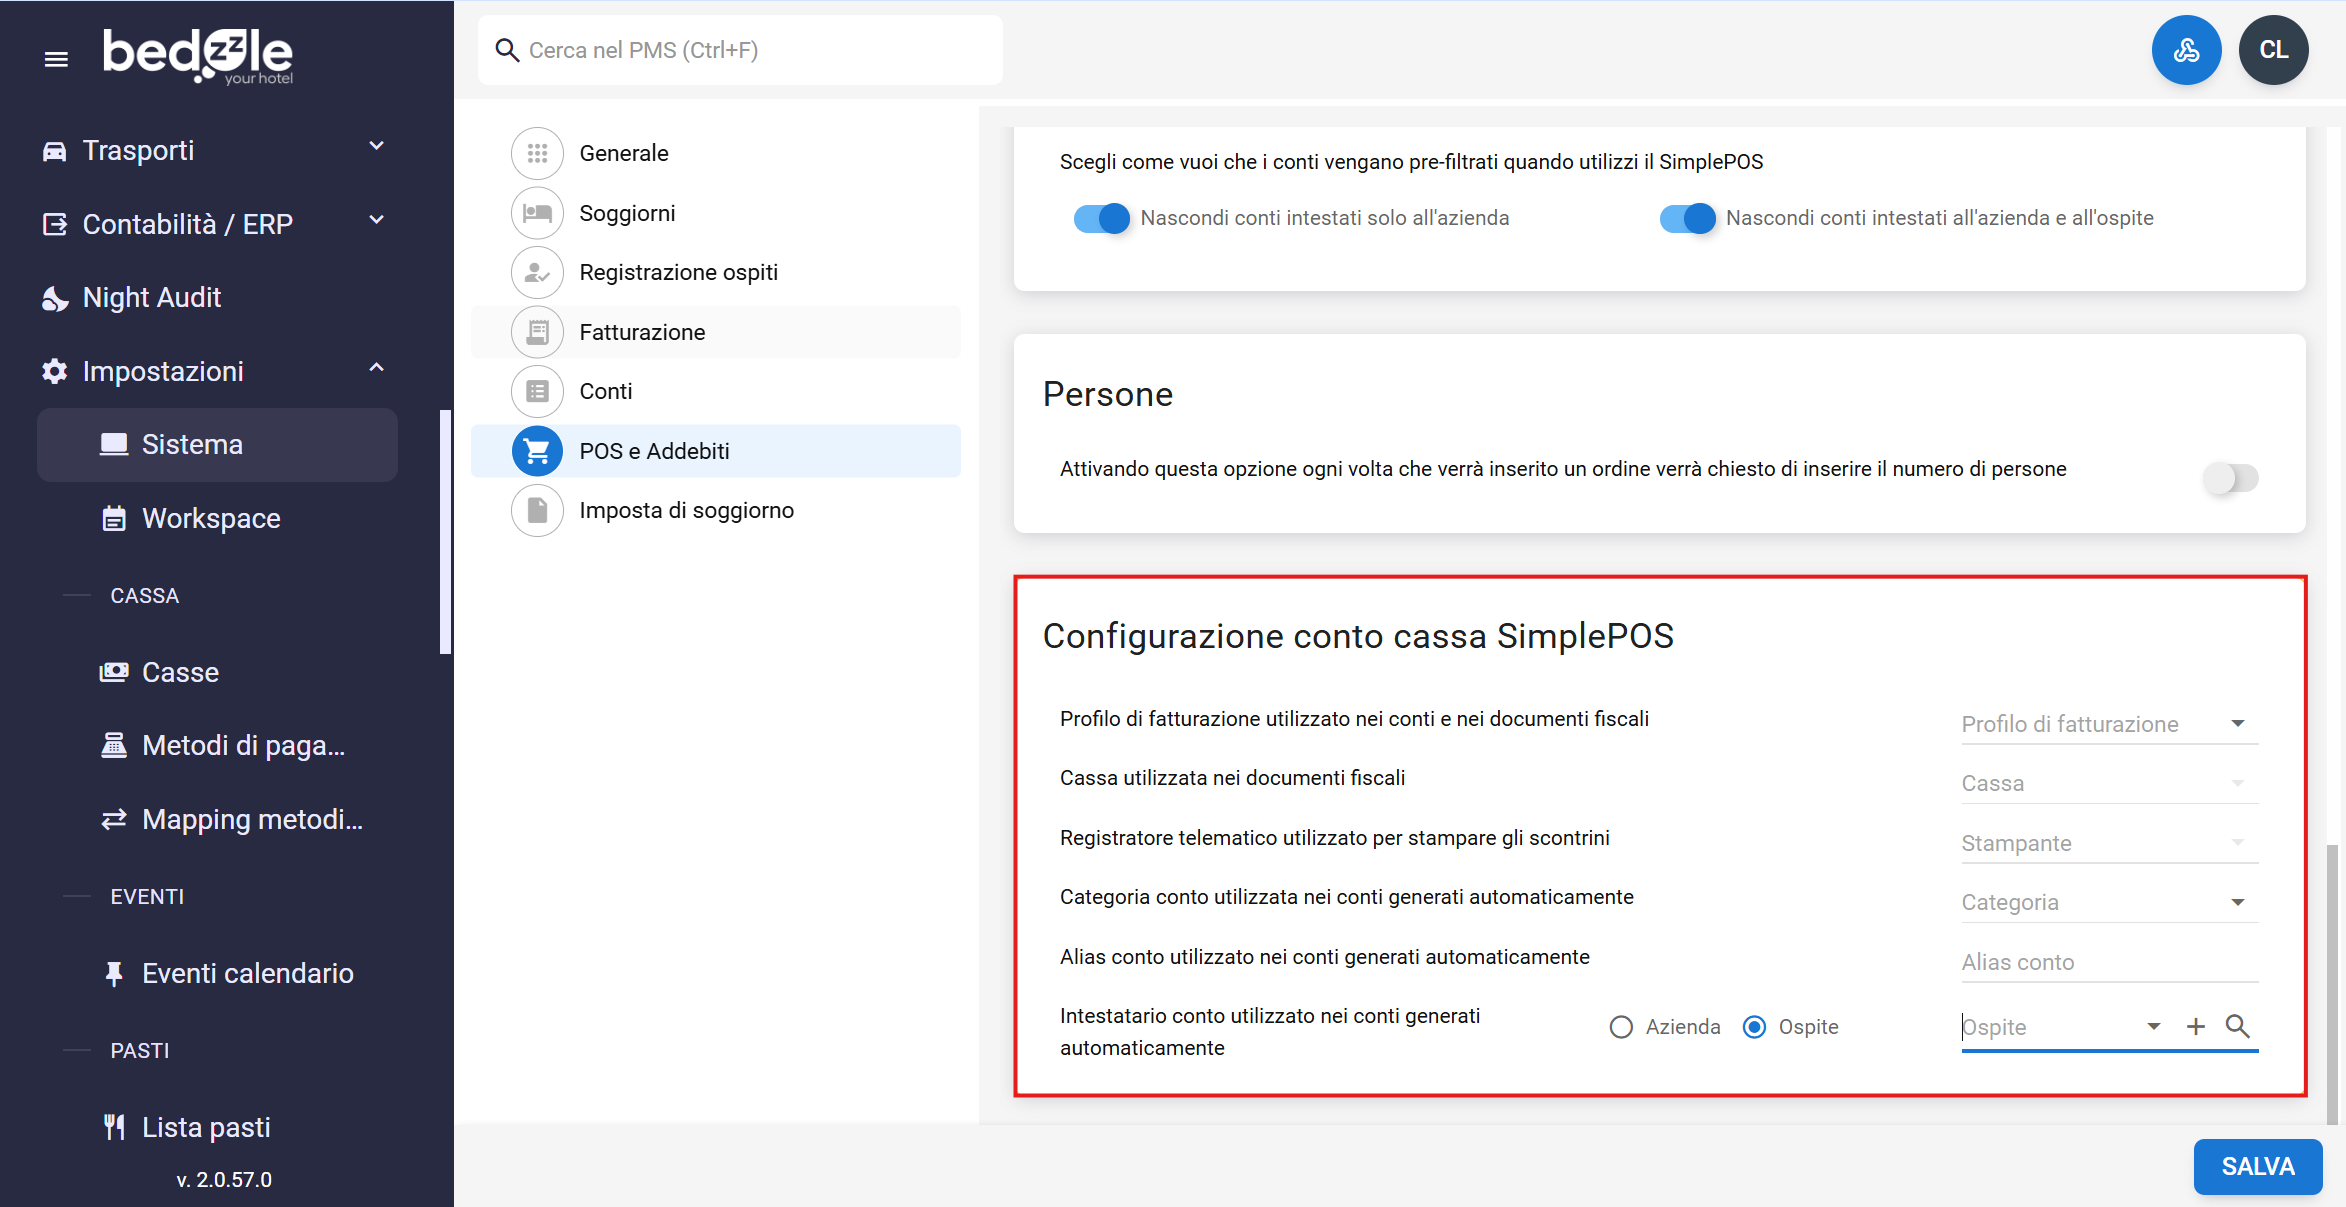Viewport: 2346px width, 1207px height.
Task: Go to Workspace settings in sidebar
Action: [210, 518]
